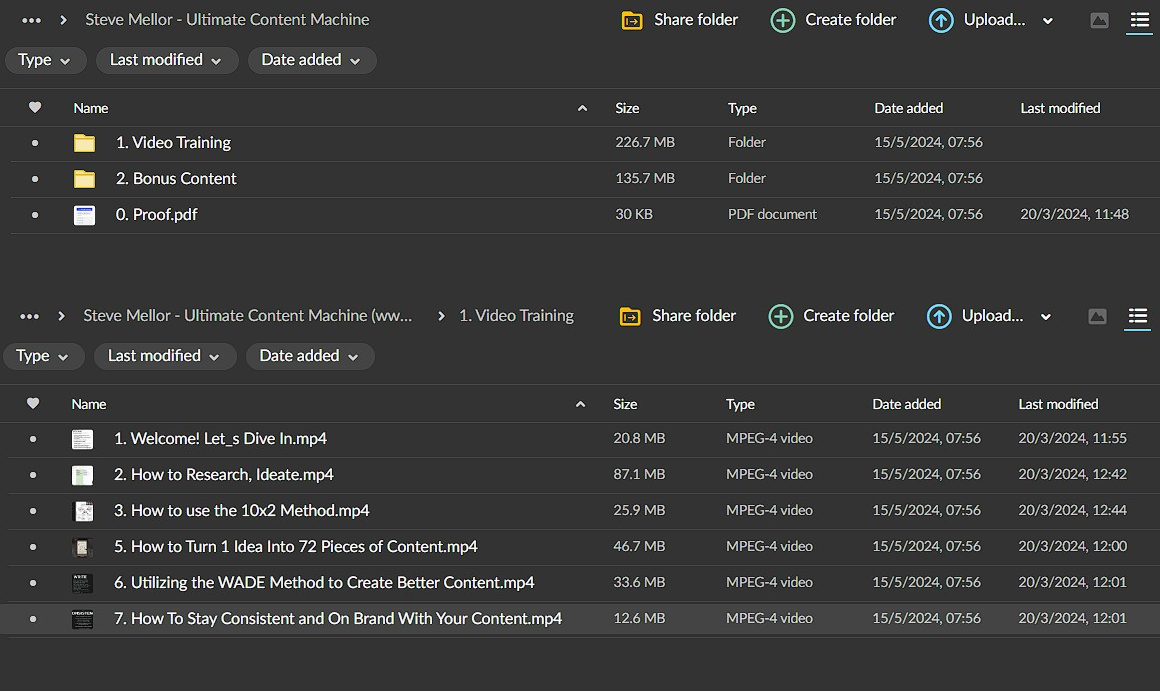Screen dimensions: 1160x693
Task: Switch to thumbnail view in the upper panel
Action: [x=1099, y=21]
